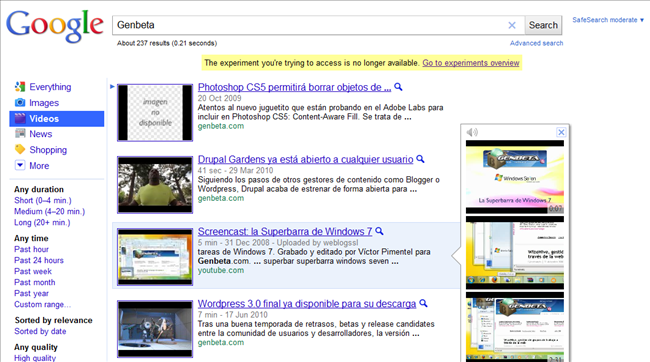The width and height of the screenshot is (650, 362).
Task: Select the News search type
Action: 41,134
